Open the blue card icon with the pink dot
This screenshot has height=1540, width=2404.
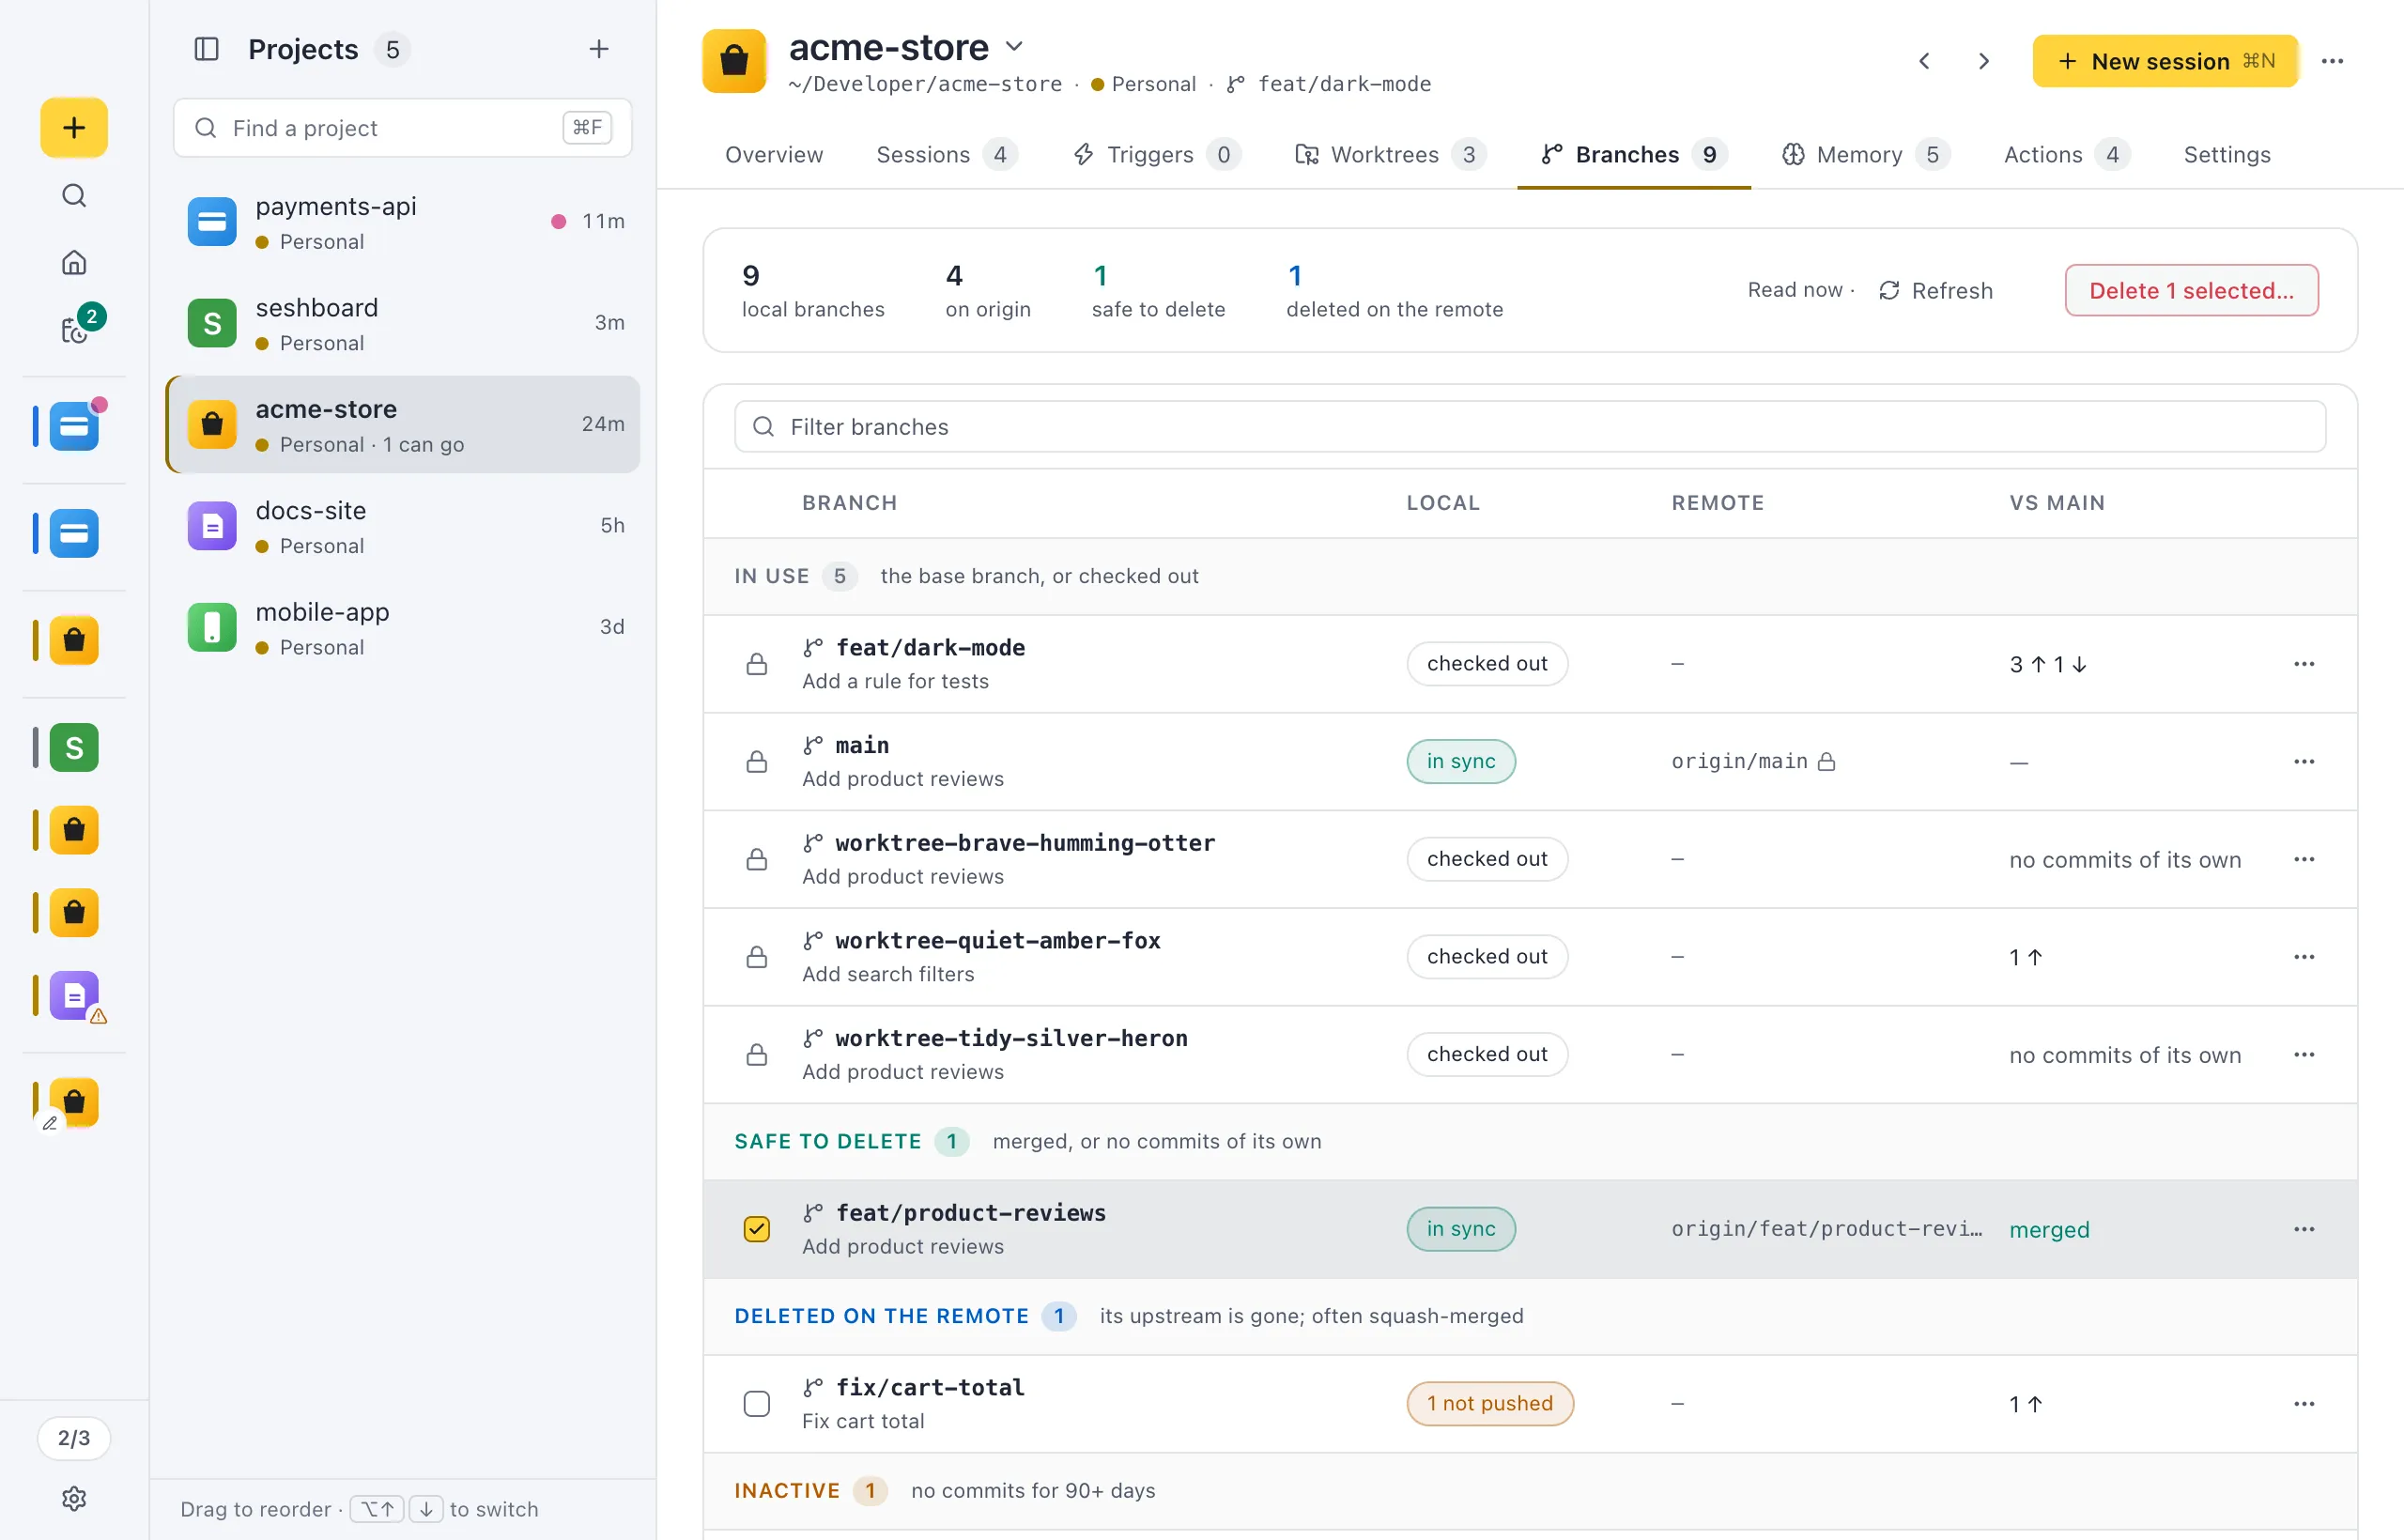click(74, 427)
